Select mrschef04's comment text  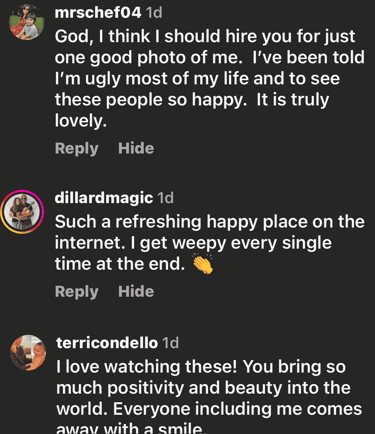pos(210,79)
